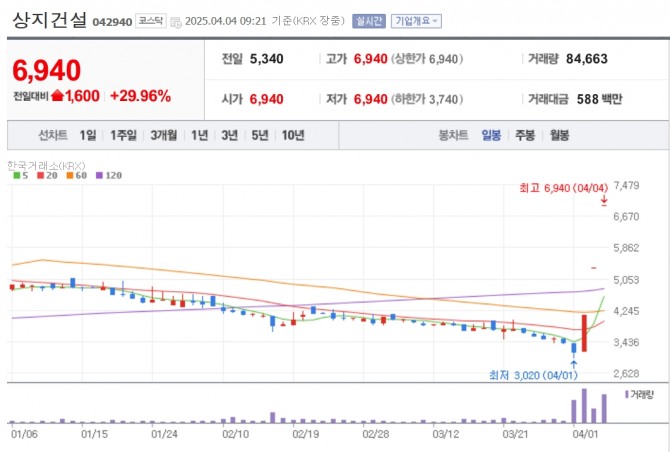
Task: Click the stock code 042940
Action: click(x=112, y=22)
